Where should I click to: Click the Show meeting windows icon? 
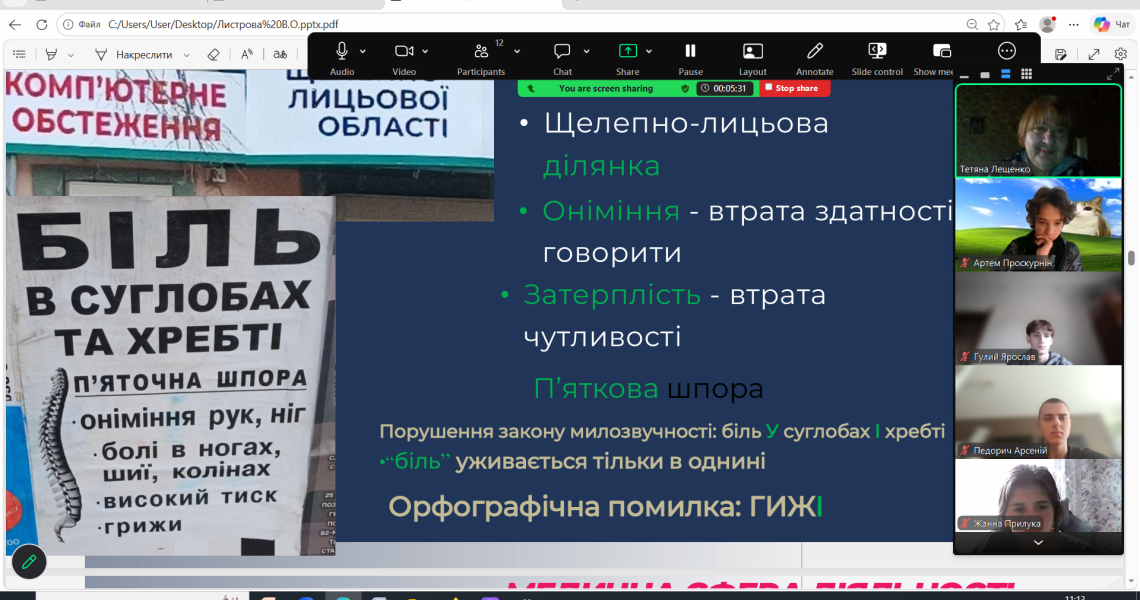pos(942,51)
